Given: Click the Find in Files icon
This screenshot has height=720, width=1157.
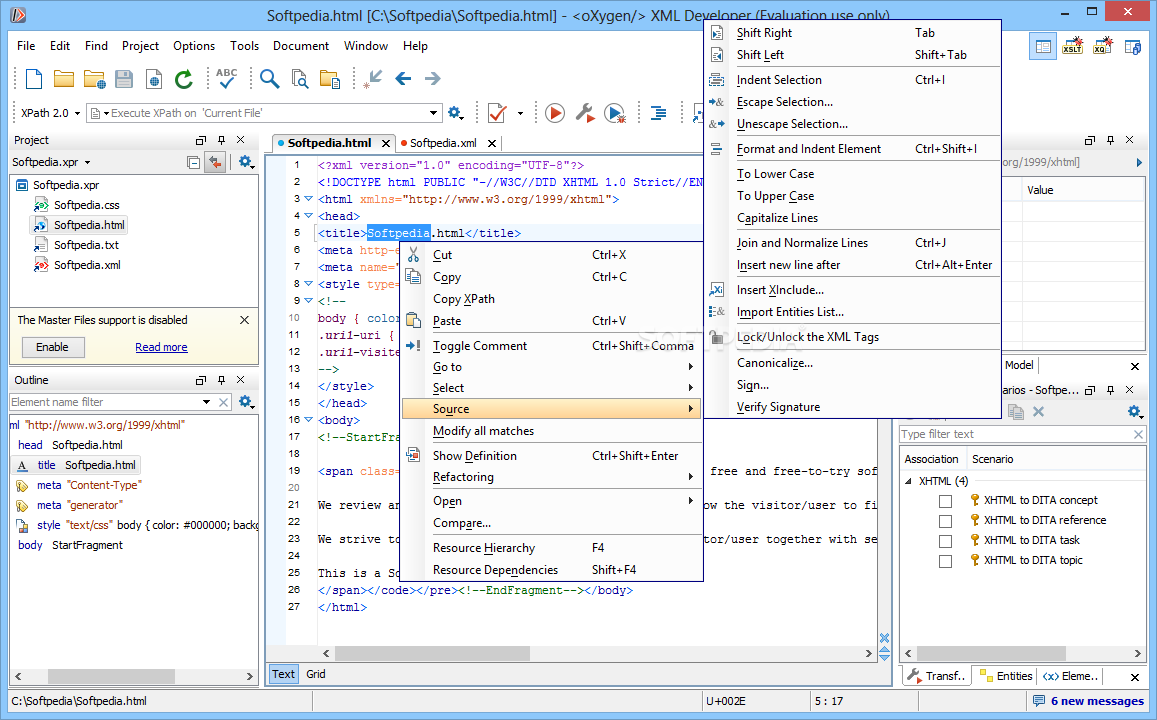Looking at the screenshot, I should 300,79.
